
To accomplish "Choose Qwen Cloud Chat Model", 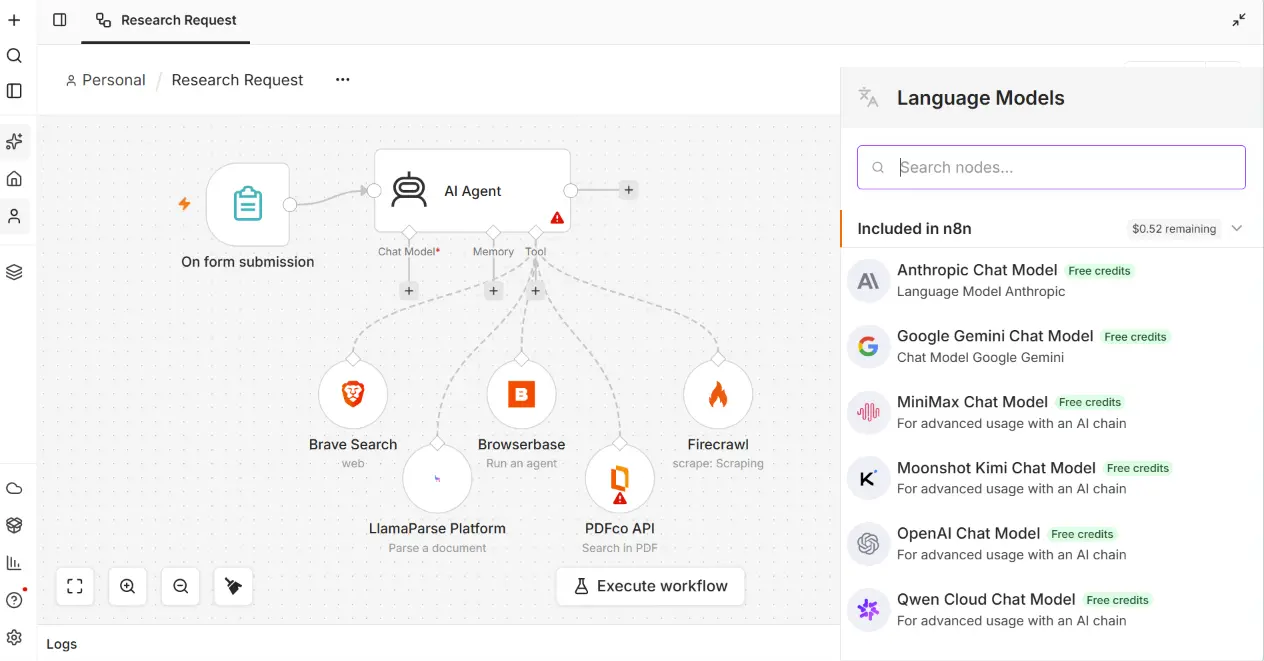I will click(x=1052, y=610).
